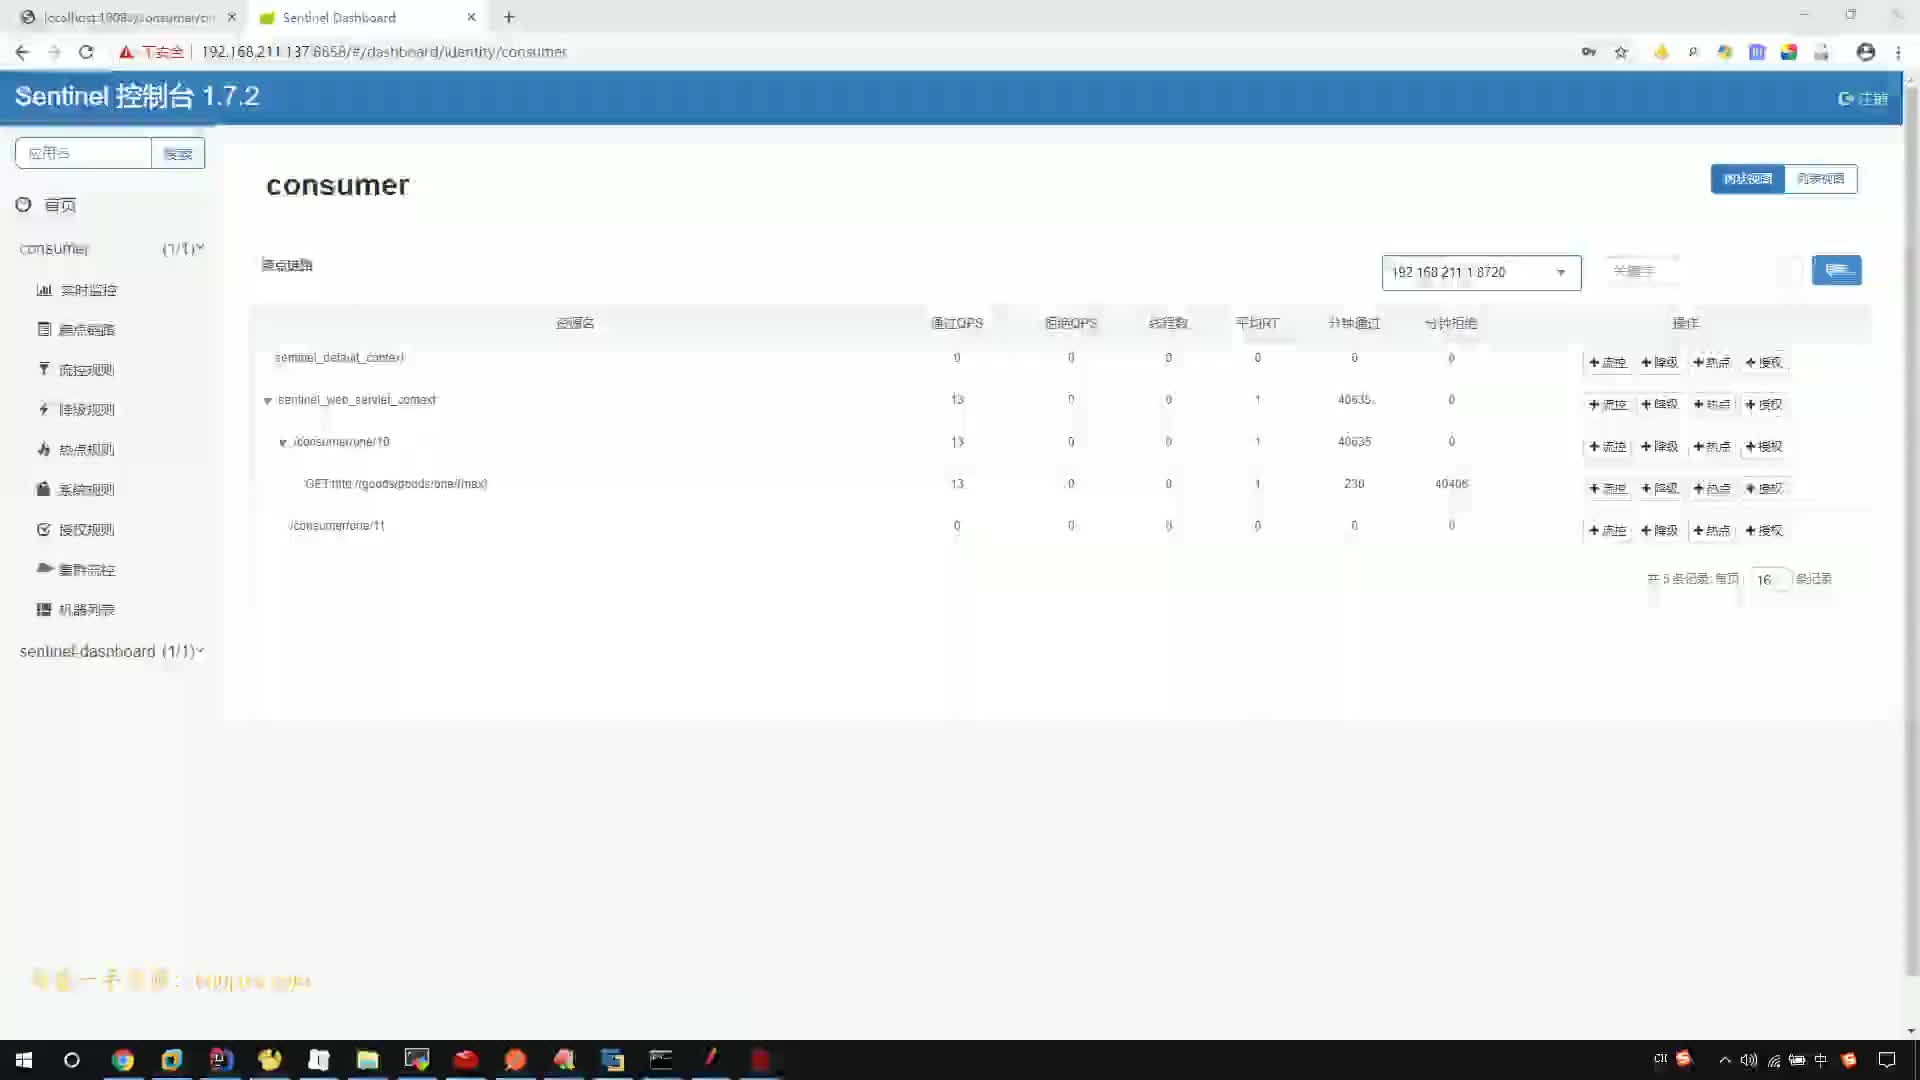Add 降级 rule for sentinel_default_context
1920x1080 pixels.
tap(1660, 363)
